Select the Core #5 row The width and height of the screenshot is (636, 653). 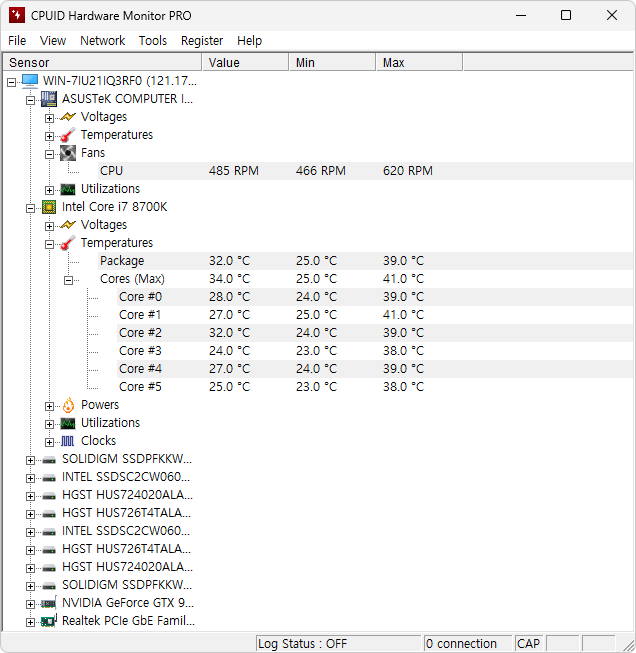pyautogui.click(x=375, y=387)
